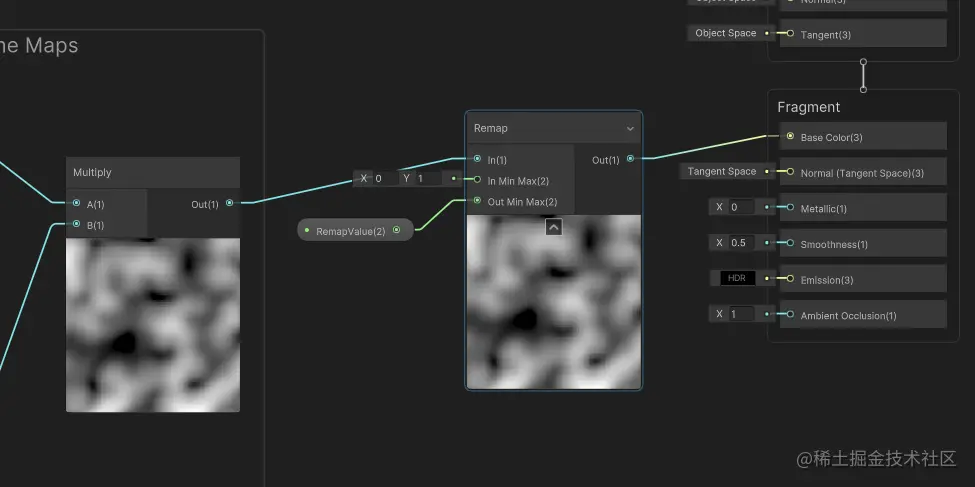Viewport: 975px width, 487px height.
Task: Select the Smoothness(1) block
Action: coord(863,243)
